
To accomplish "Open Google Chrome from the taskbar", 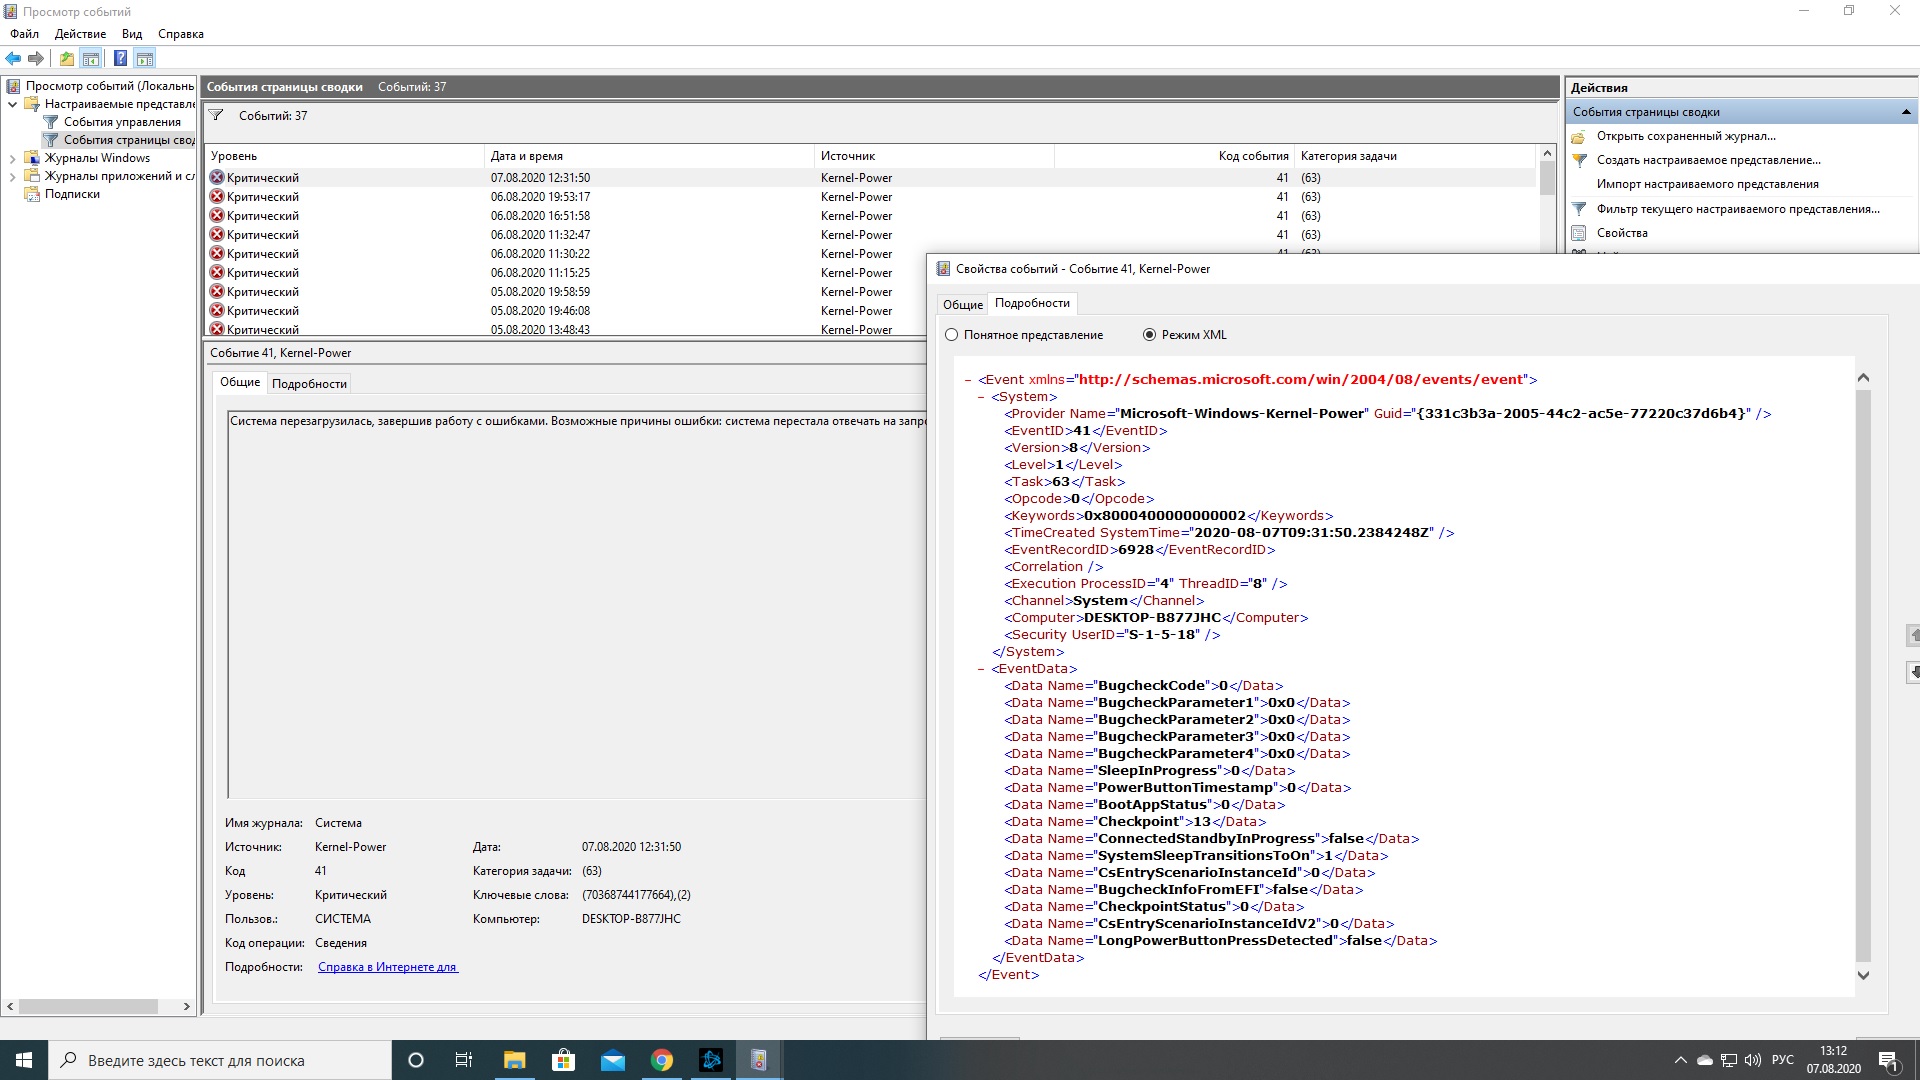I will pyautogui.click(x=661, y=1060).
